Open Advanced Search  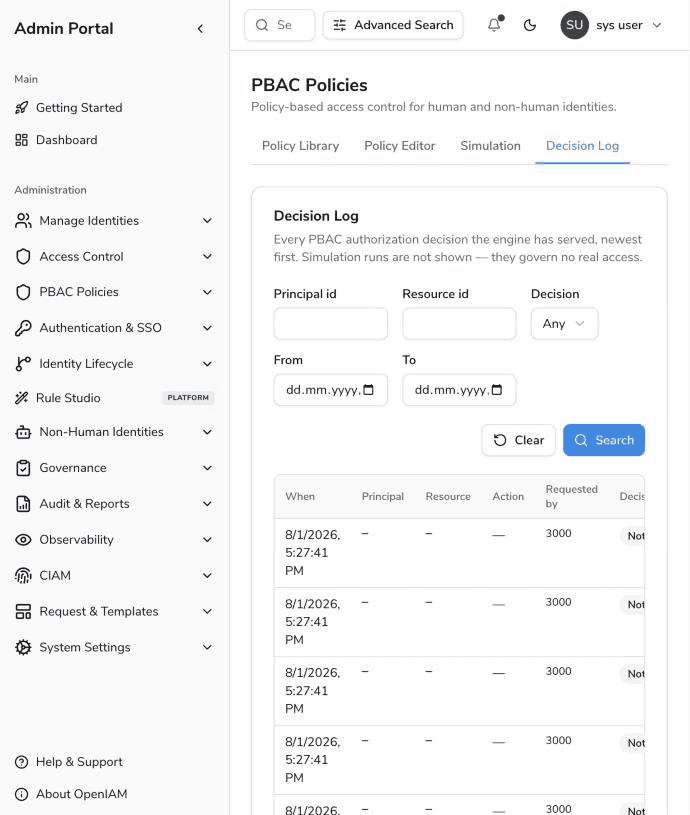[393, 25]
